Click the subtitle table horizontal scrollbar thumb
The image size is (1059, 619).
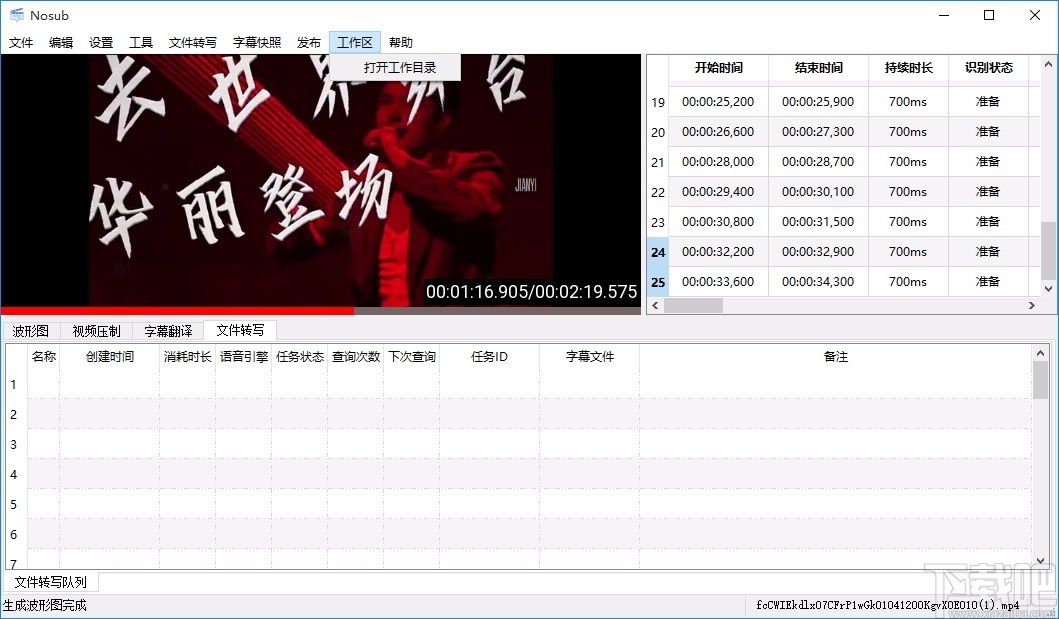pyautogui.click(x=694, y=306)
